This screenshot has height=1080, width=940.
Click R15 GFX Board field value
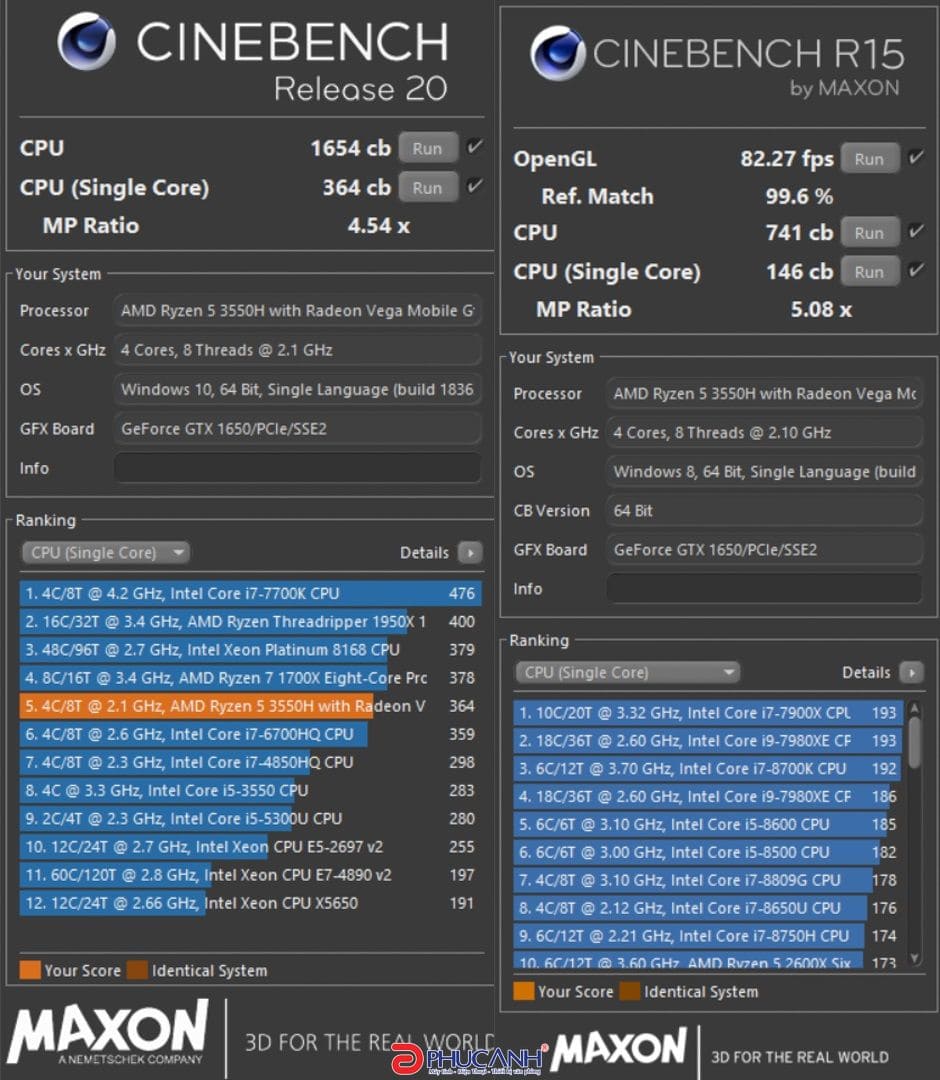(764, 550)
